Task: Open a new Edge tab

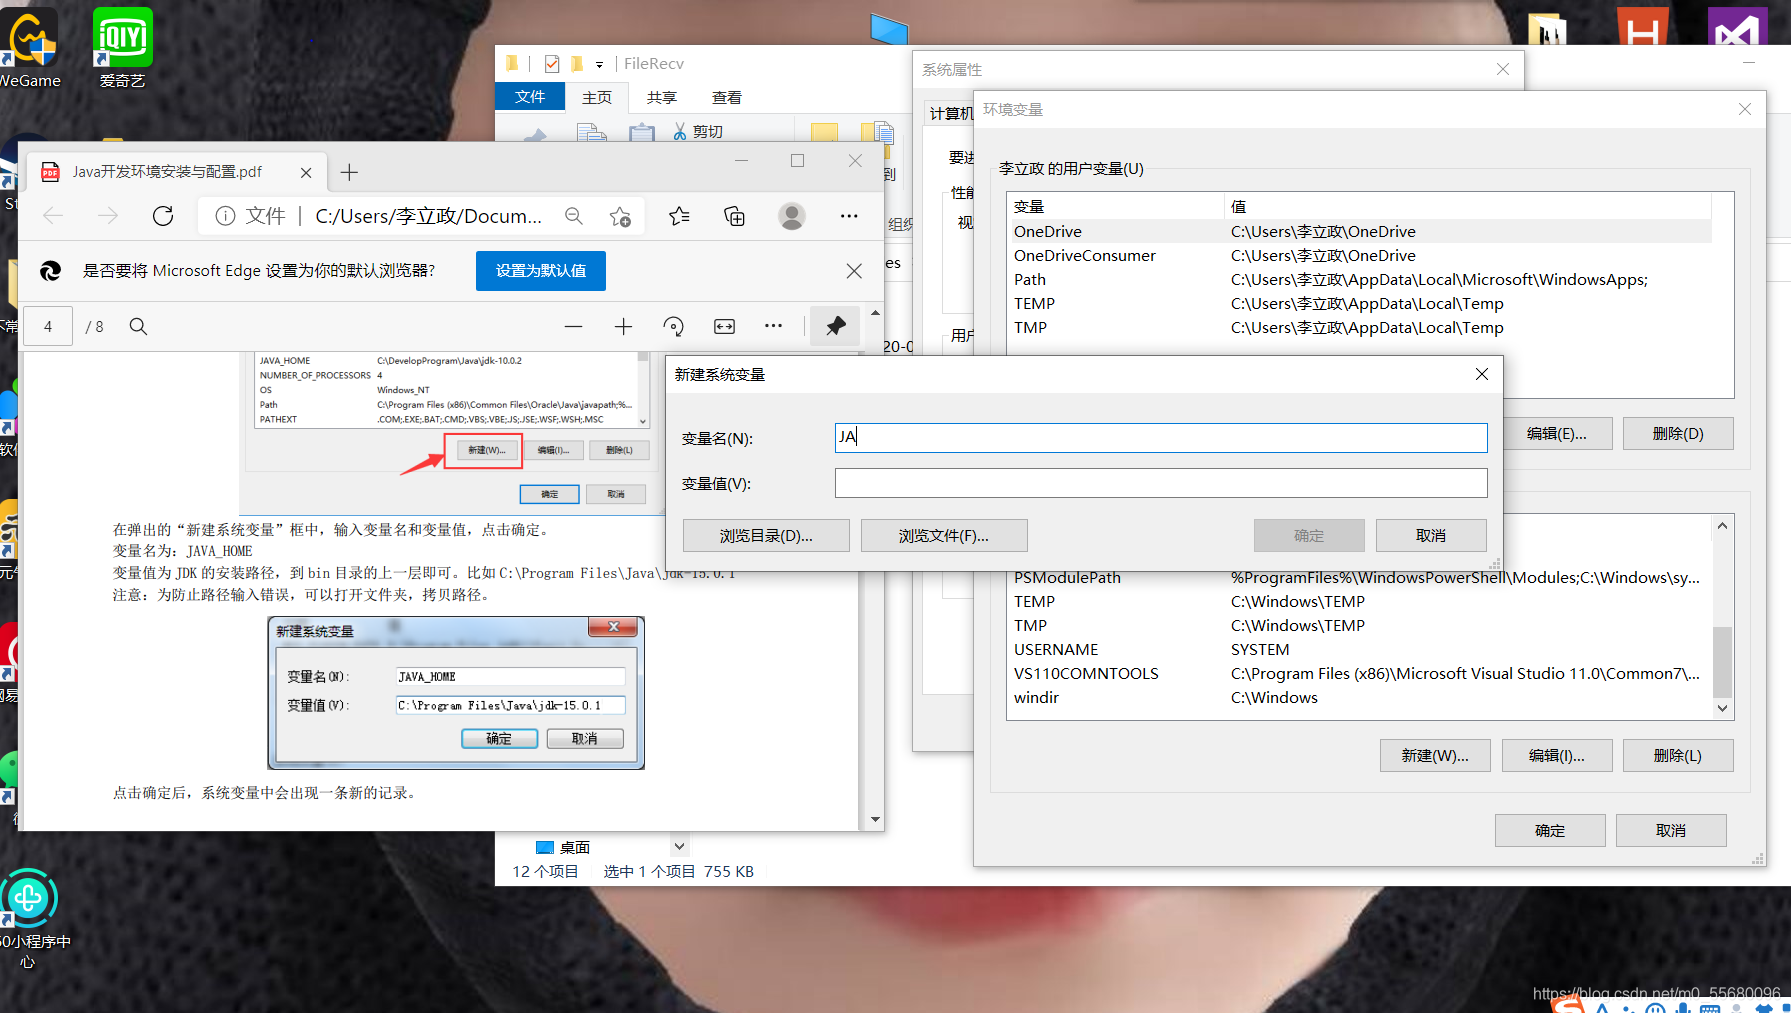Action: click(x=349, y=172)
